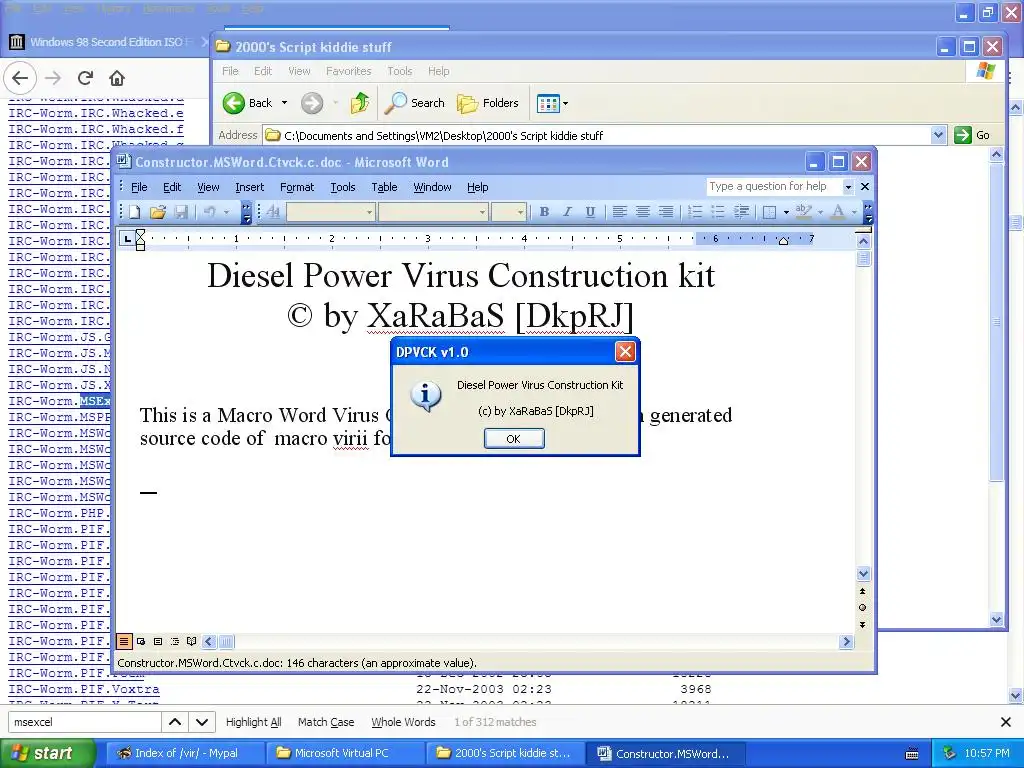Click Search in the Explorer toolbar
This screenshot has width=1024, height=768.
pos(415,103)
